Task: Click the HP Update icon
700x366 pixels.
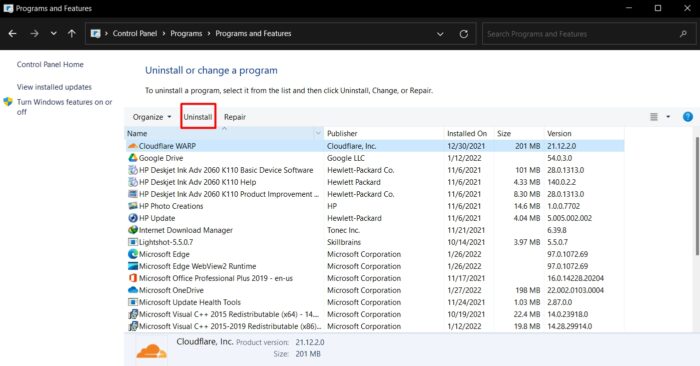Action: pos(133,218)
